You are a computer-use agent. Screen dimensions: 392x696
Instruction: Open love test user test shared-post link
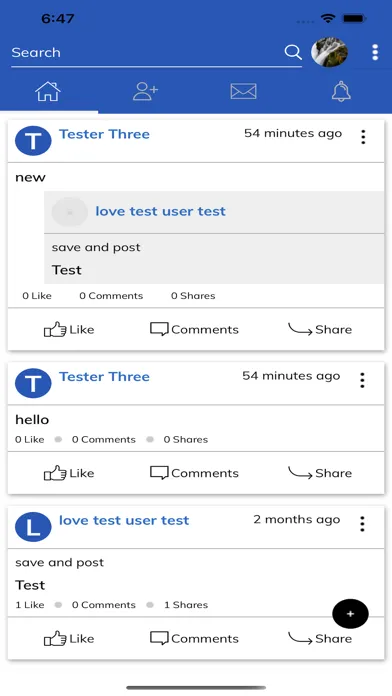pyautogui.click(x=160, y=211)
